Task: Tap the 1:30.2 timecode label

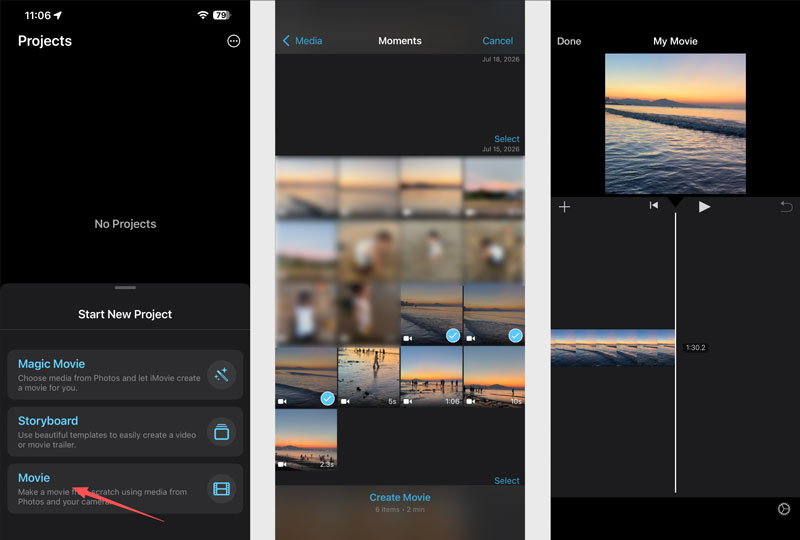Action: 695,348
